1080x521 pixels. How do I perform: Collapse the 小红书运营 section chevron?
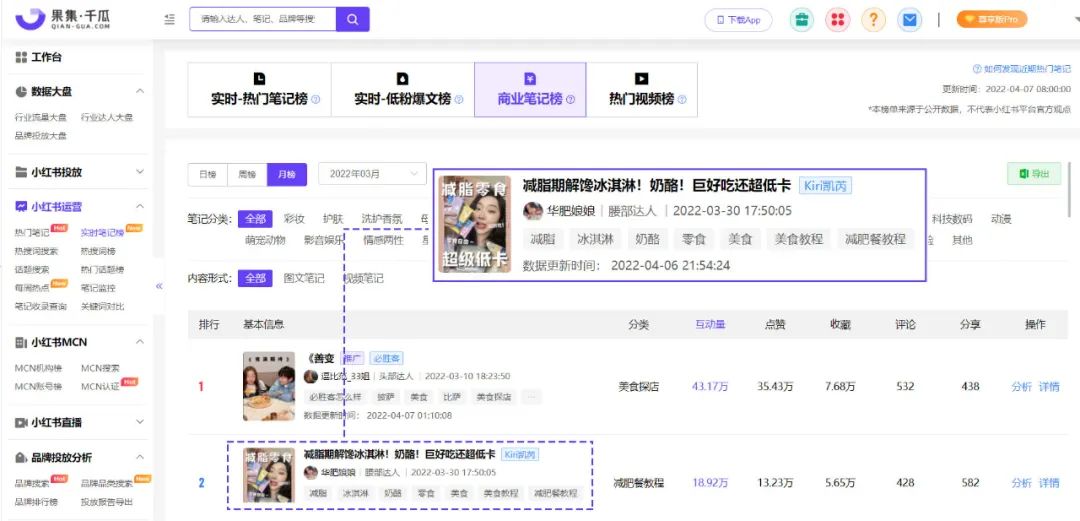click(140, 206)
